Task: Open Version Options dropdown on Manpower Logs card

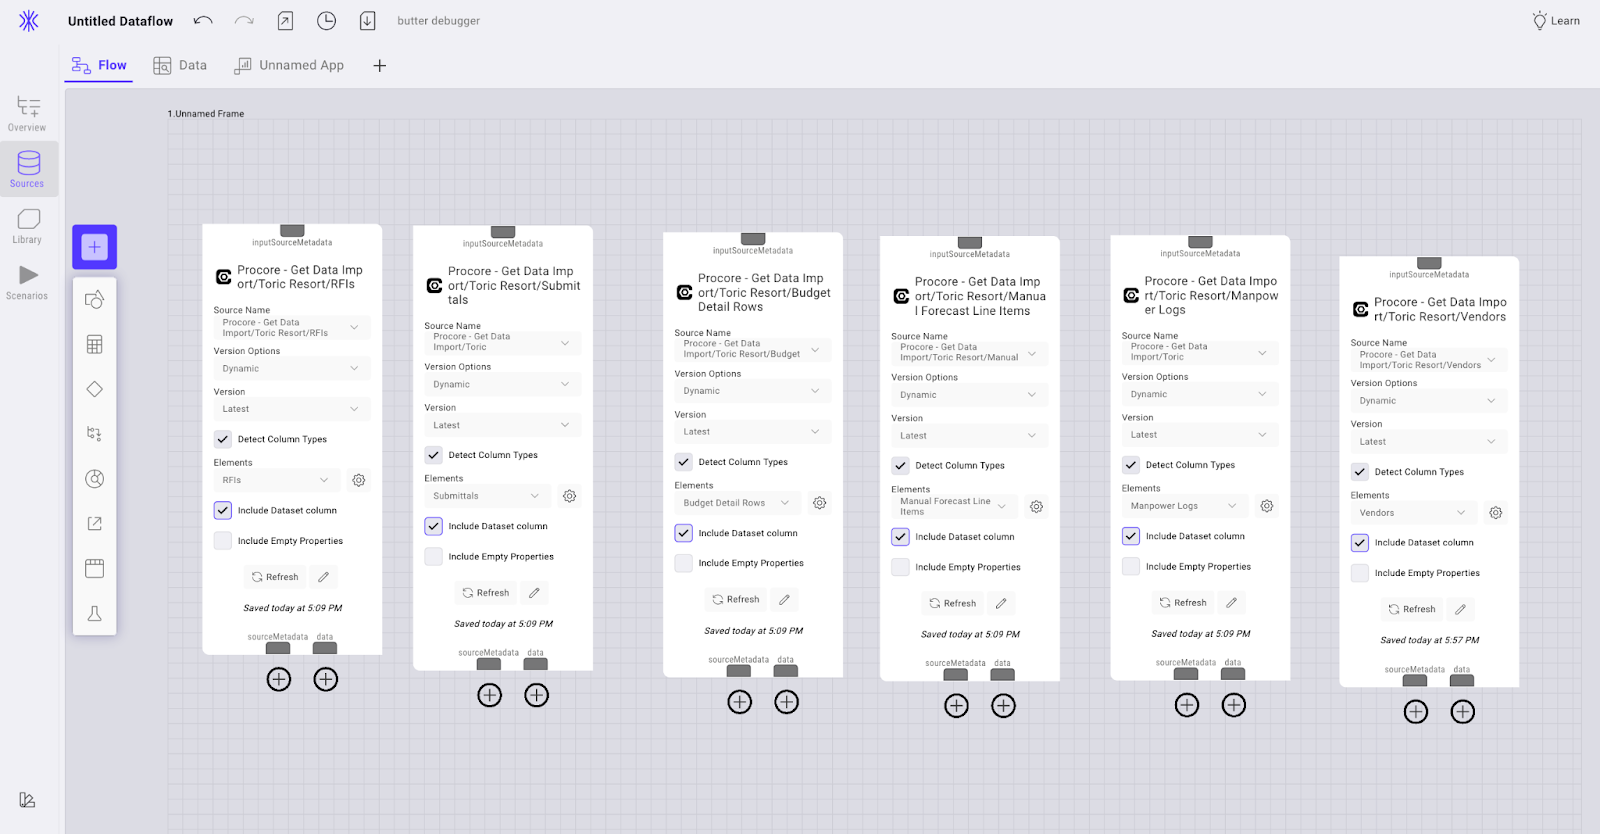Action: click(x=1200, y=394)
